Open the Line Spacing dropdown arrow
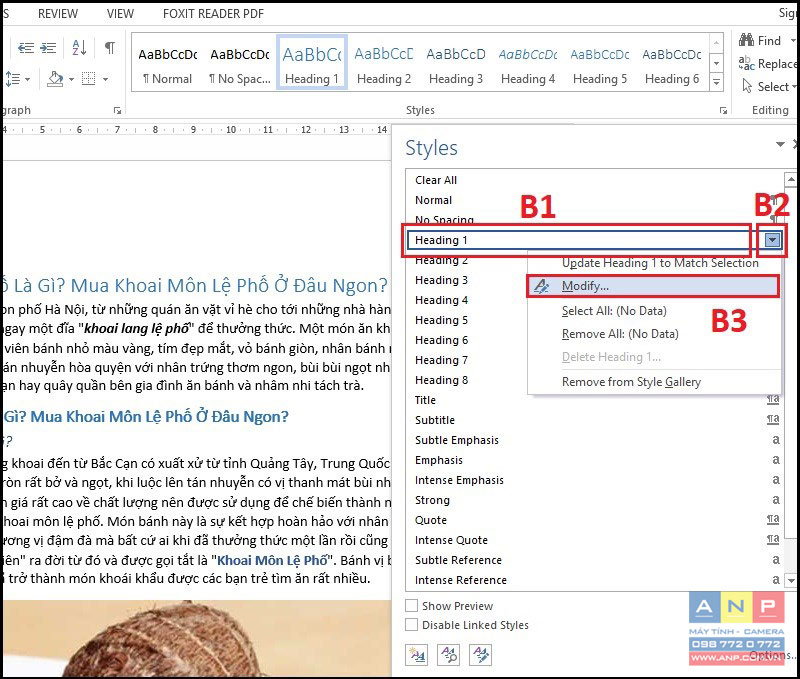 (27, 80)
